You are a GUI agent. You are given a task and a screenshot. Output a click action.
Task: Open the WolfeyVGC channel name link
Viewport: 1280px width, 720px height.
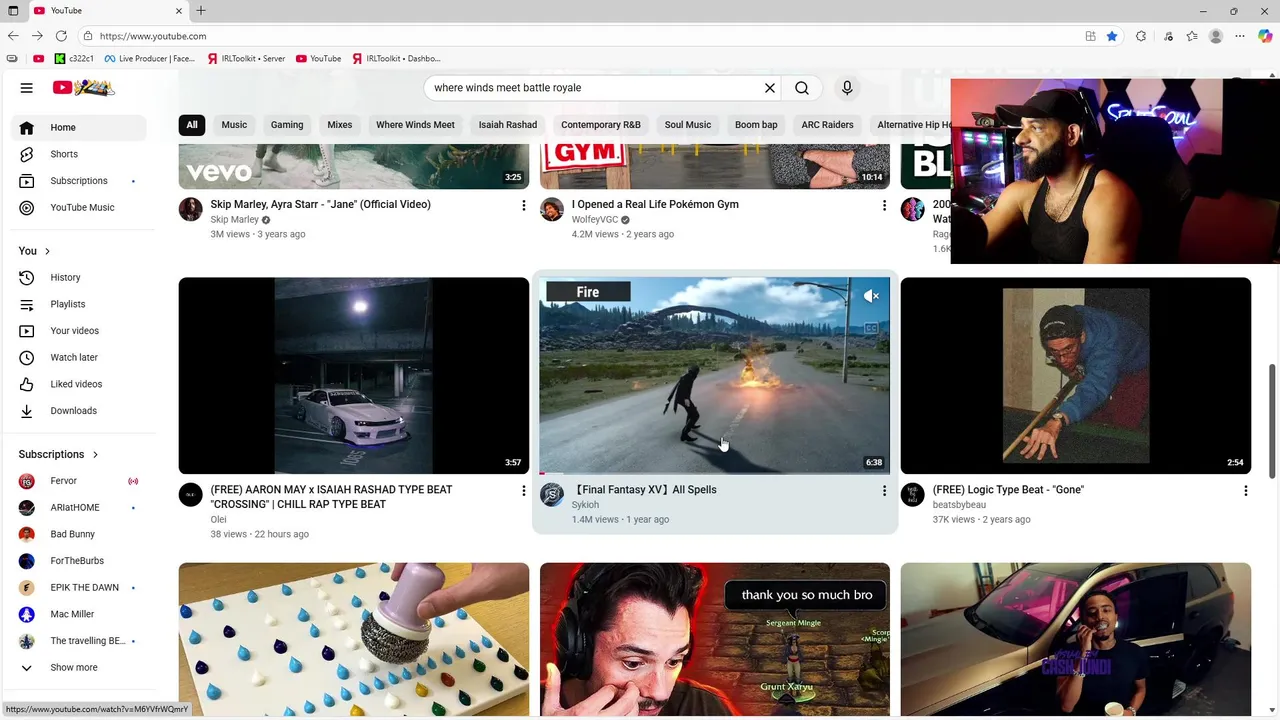pyautogui.click(x=595, y=219)
